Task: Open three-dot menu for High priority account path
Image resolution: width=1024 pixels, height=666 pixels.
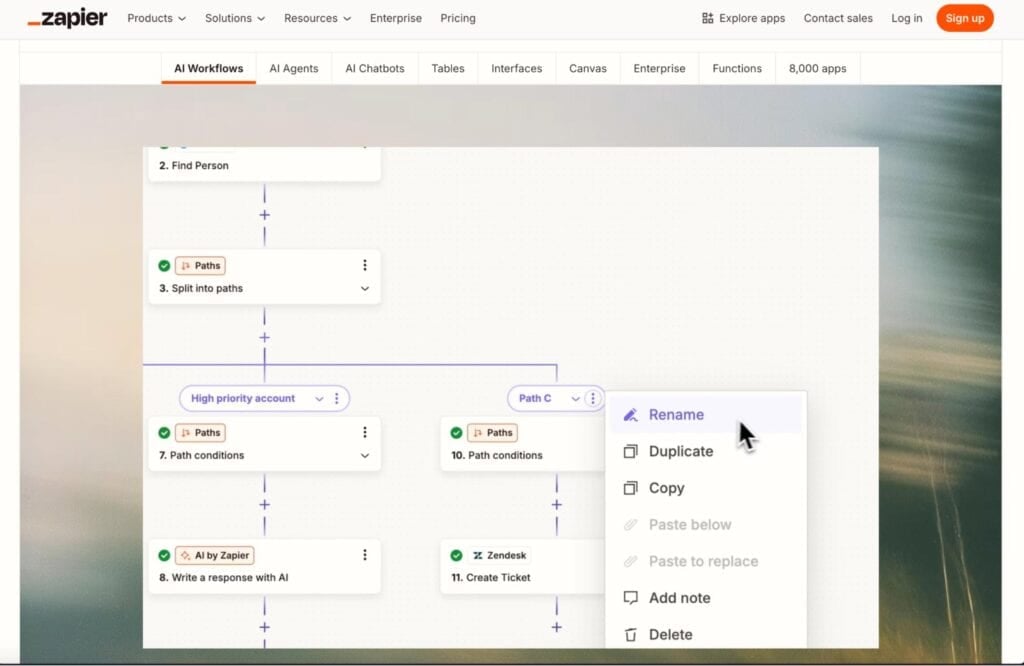Action: (x=337, y=398)
